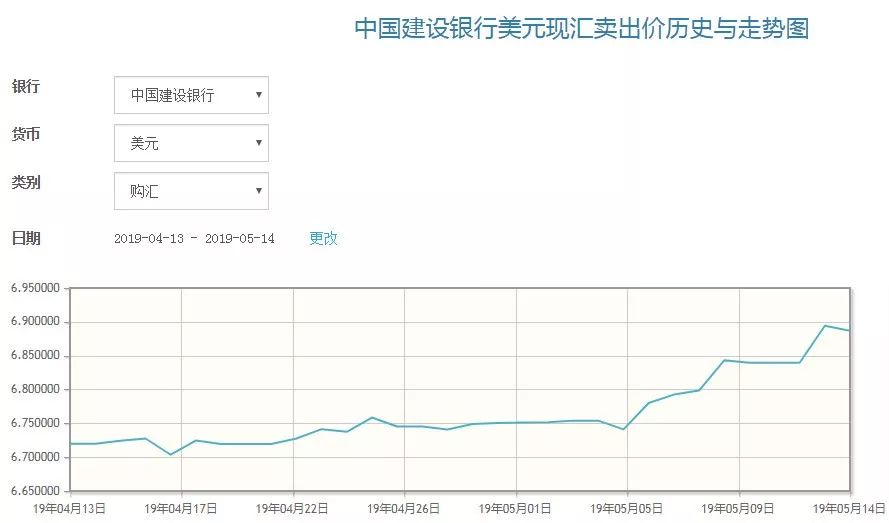This screenshot has width=889, height=523.
Task: Click the 6.950000 y-axis label
Action: pyautogui.click(x=35, y=288)
